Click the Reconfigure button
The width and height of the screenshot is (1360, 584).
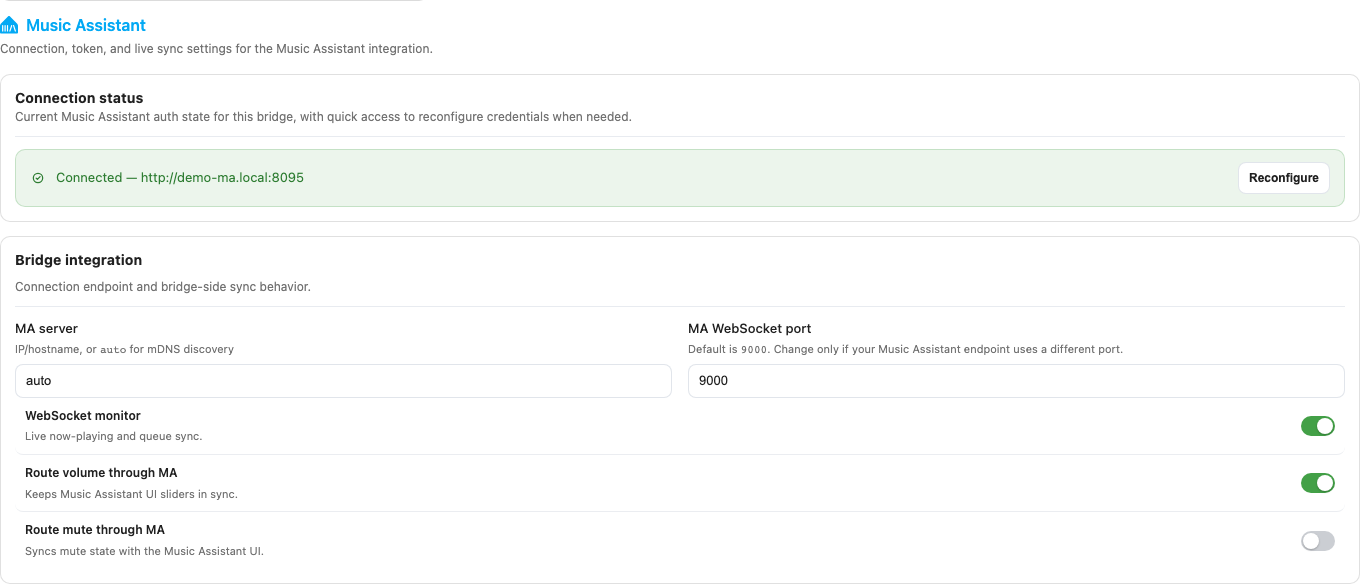[x=1284, y=178]
